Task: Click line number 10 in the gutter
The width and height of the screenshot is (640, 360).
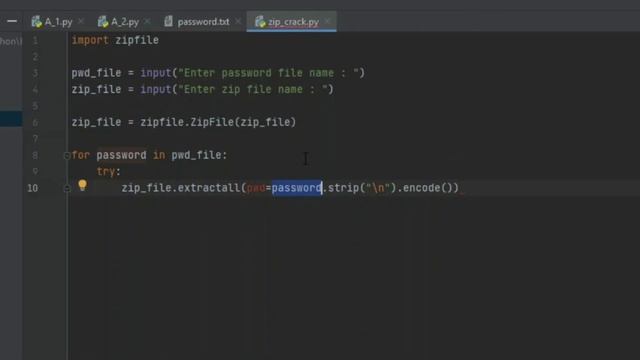Action: 33,188
